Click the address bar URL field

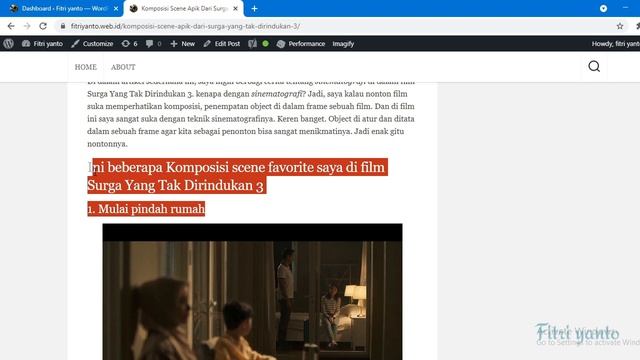click(x=335, y=26)
